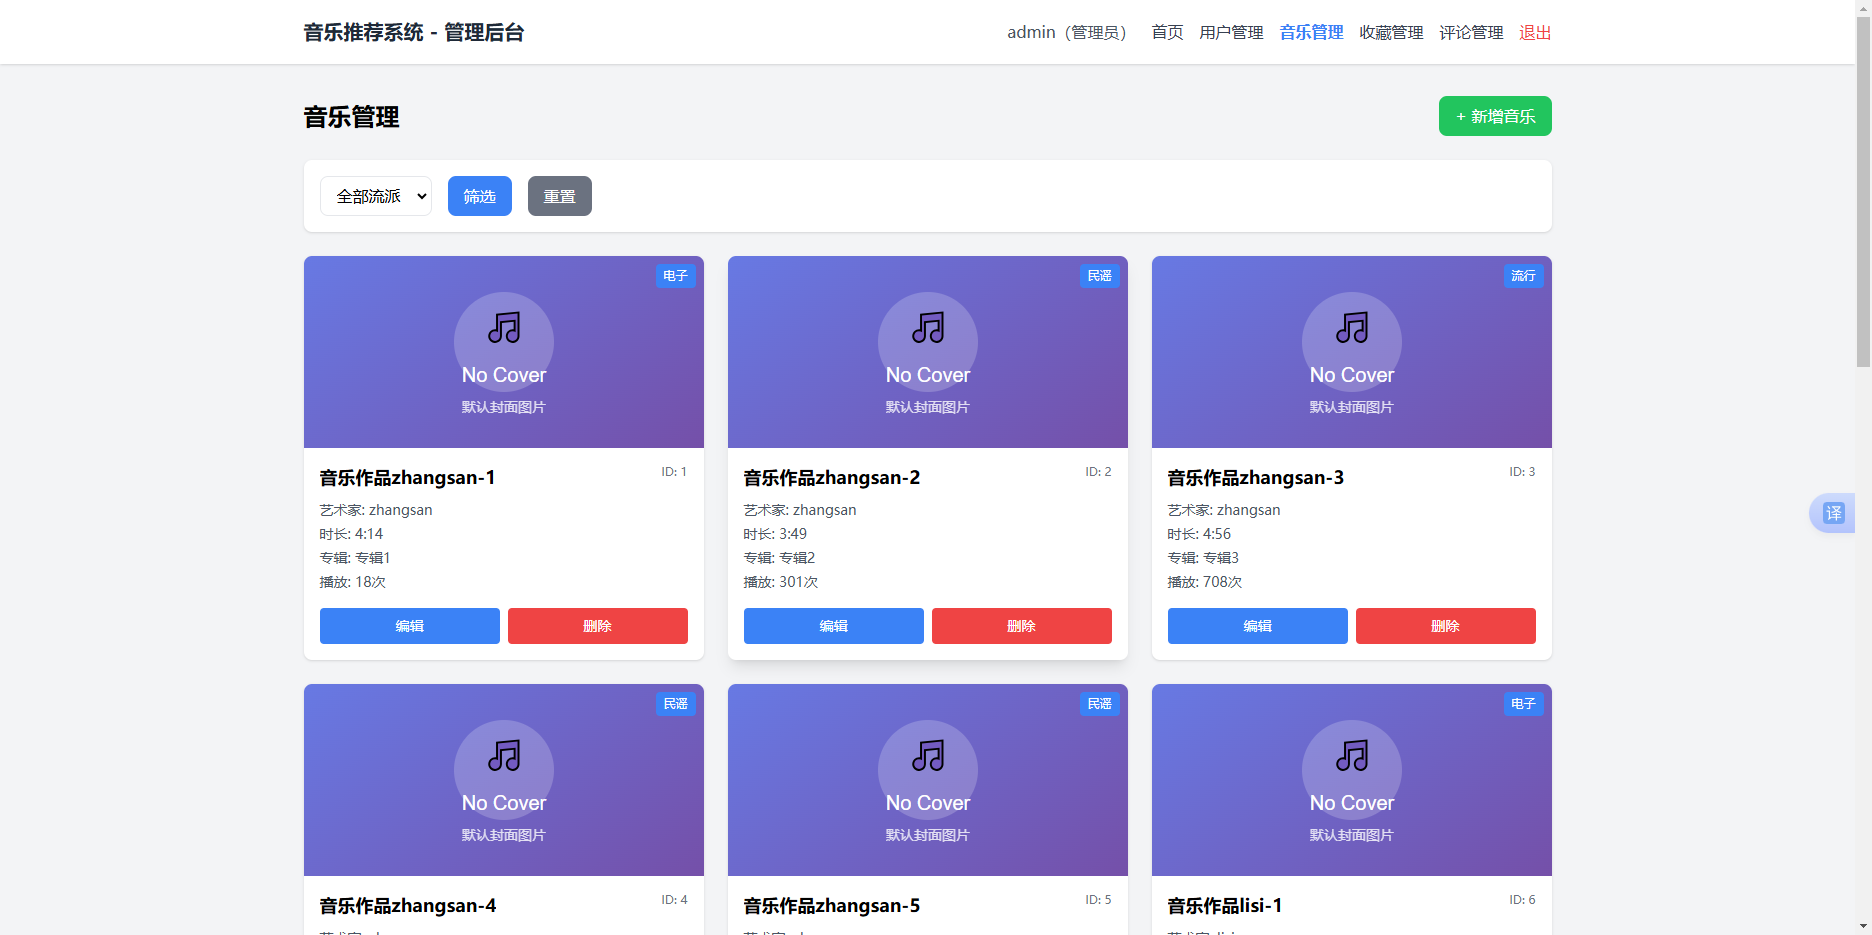Image resolution: width=1872 pixels, height=935 pixels.
Task: Click the text 时长: 3:49
Action: click(x=775, y=534)
